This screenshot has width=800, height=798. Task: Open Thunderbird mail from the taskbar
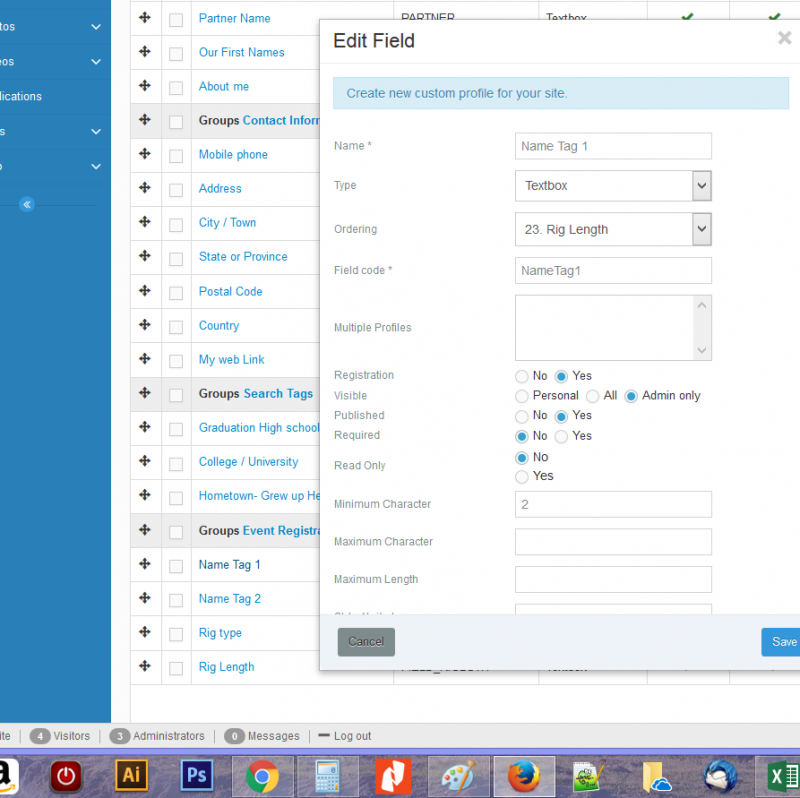click(x=720, y=775)
